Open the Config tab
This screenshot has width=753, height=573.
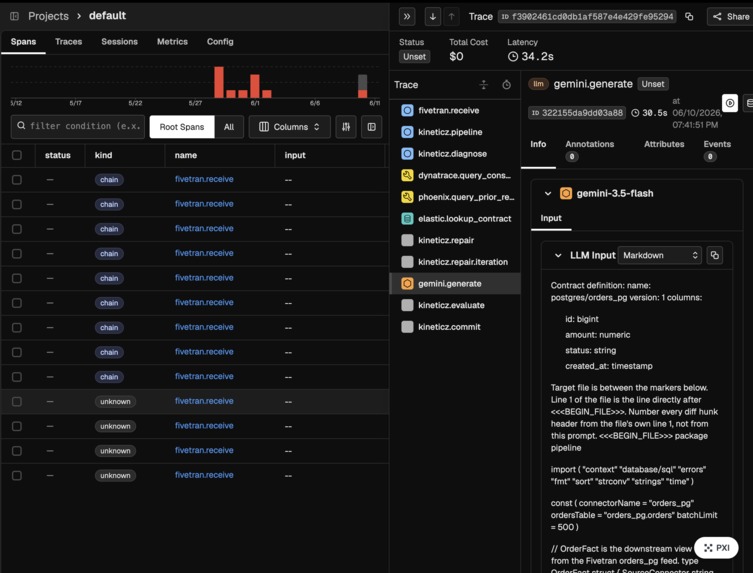220,42
